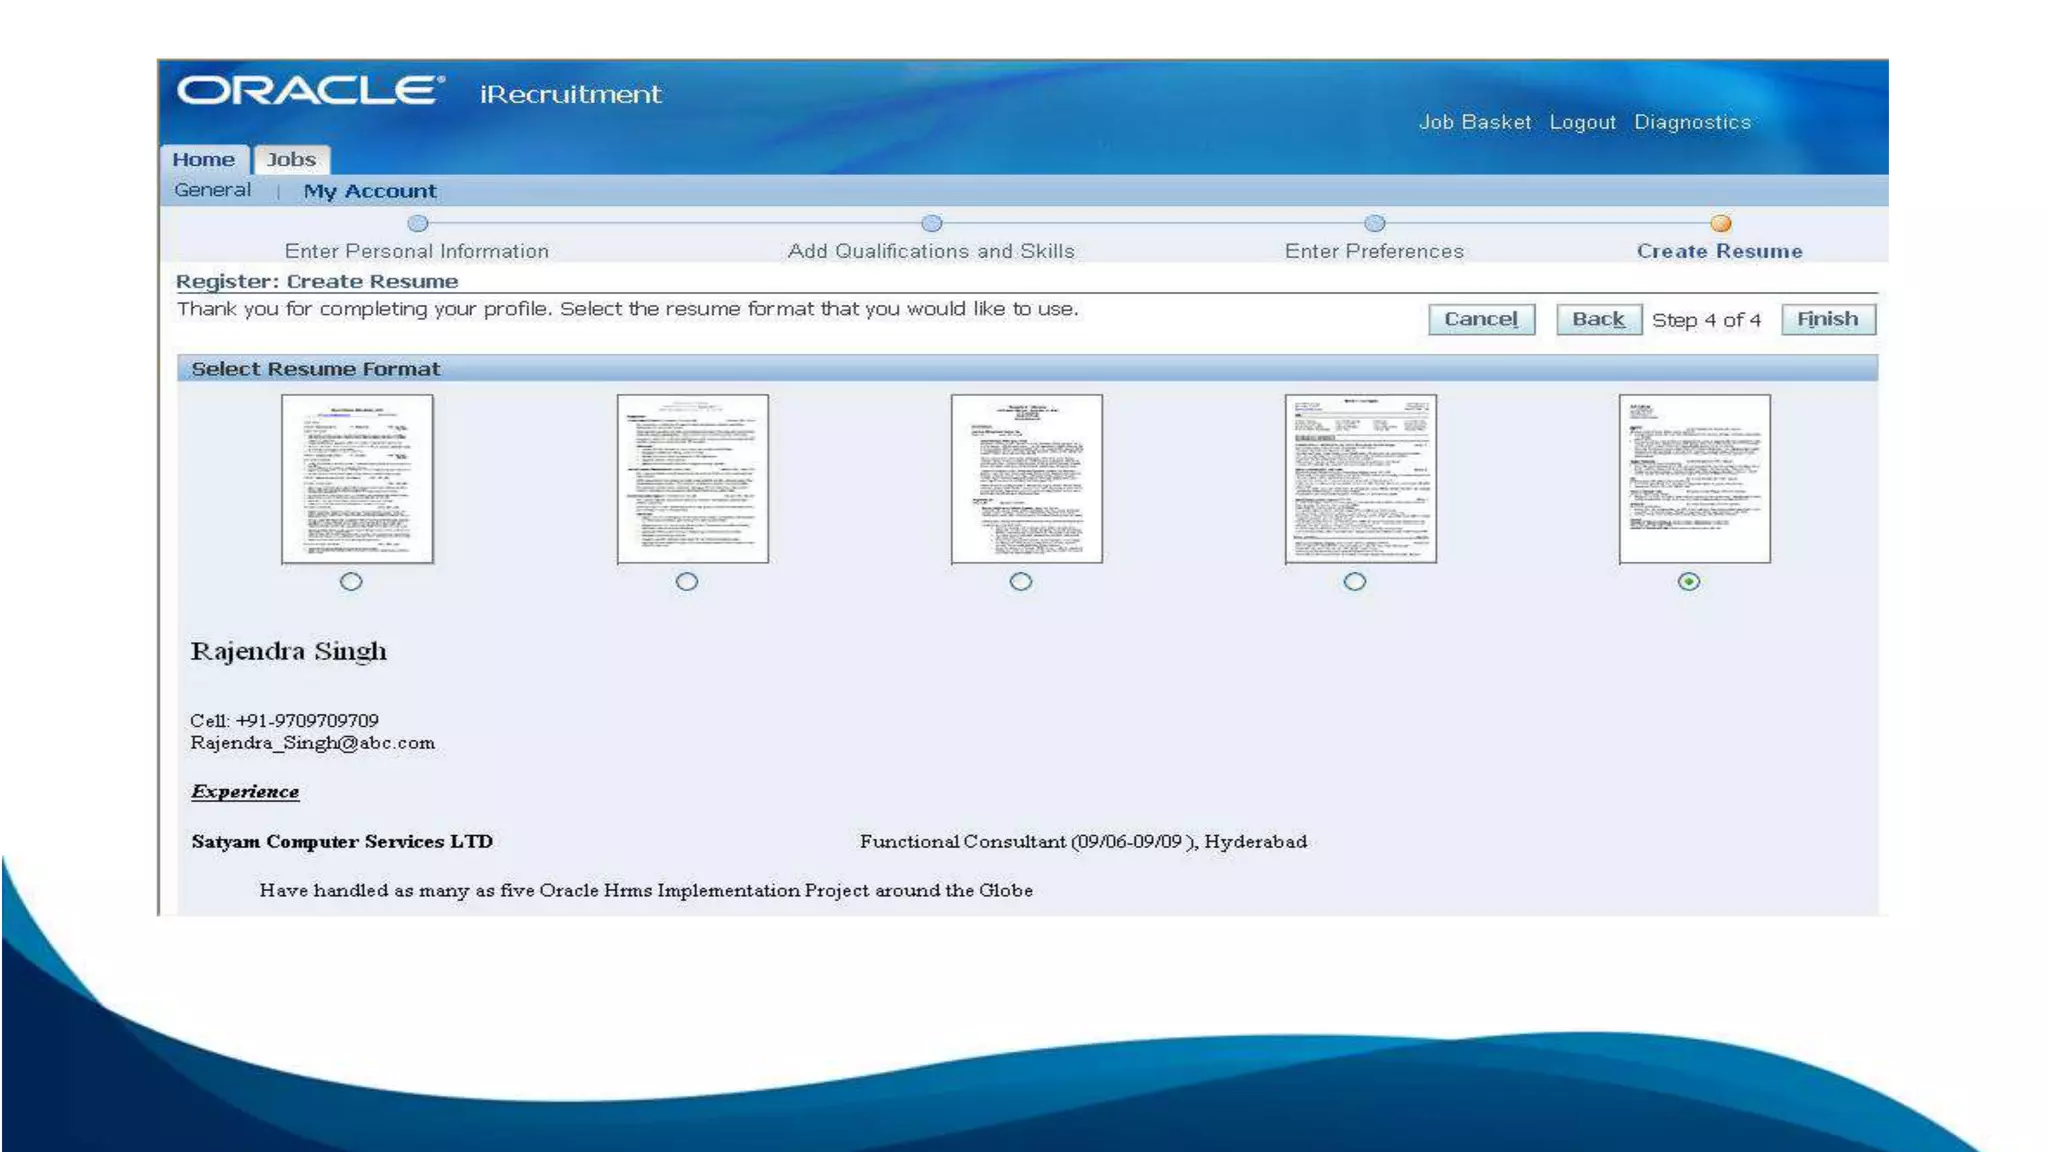
Task: Open the My Account subtab
Action: coord(369,191)
